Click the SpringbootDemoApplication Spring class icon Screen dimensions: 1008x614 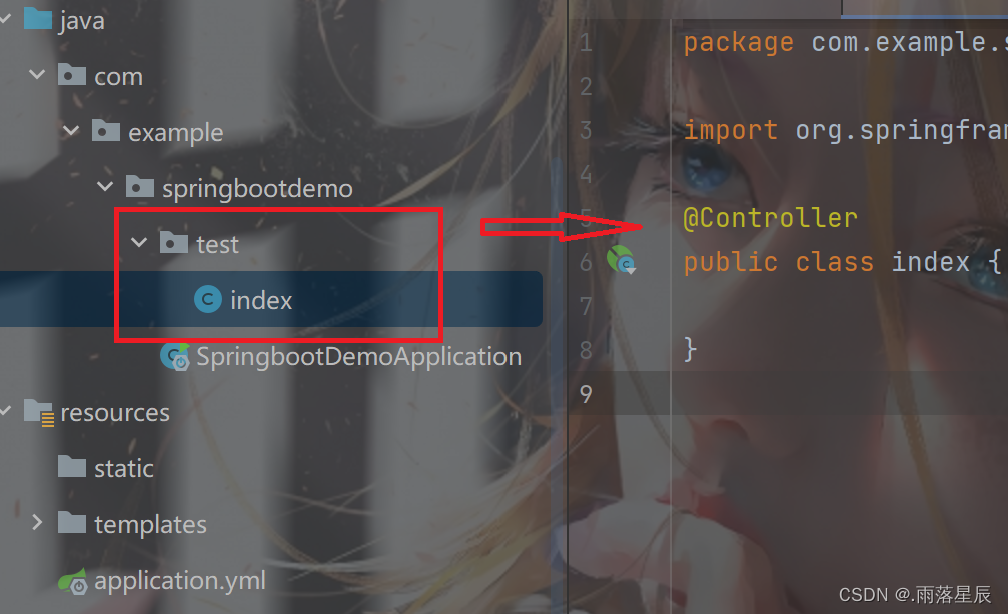click(175, 356)
